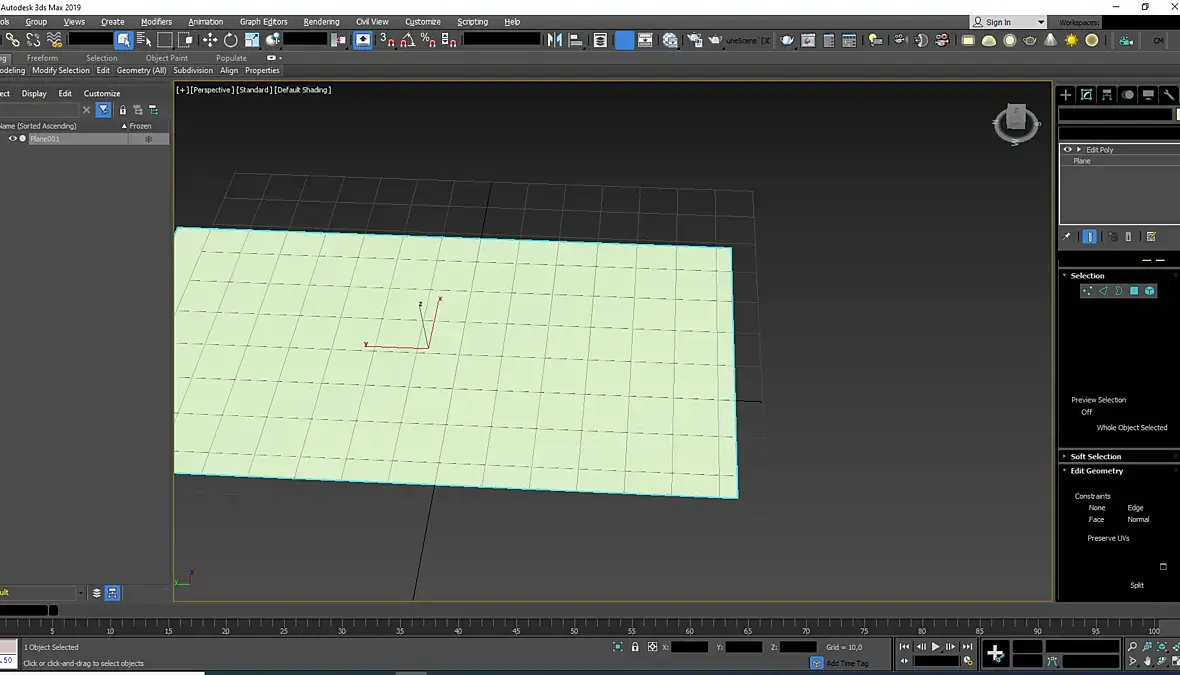
Task: Hide Plane001 using its eye icon
Action: coord(12,138)
